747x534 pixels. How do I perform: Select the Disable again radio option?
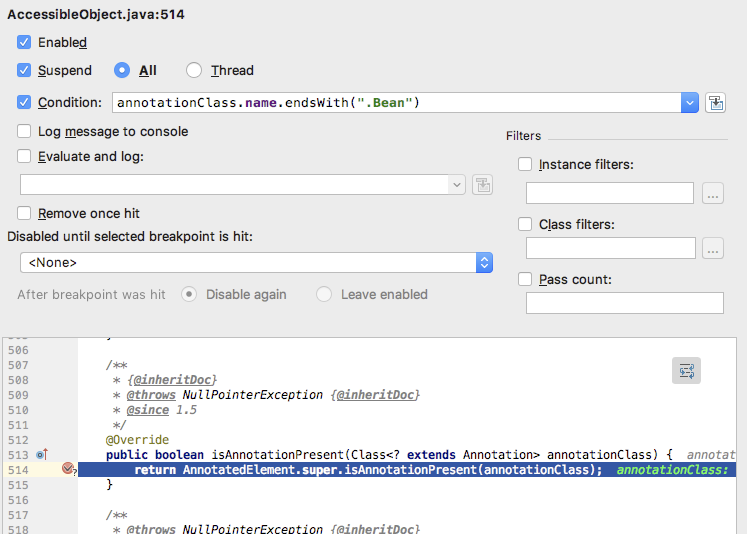tap(189, 294)
